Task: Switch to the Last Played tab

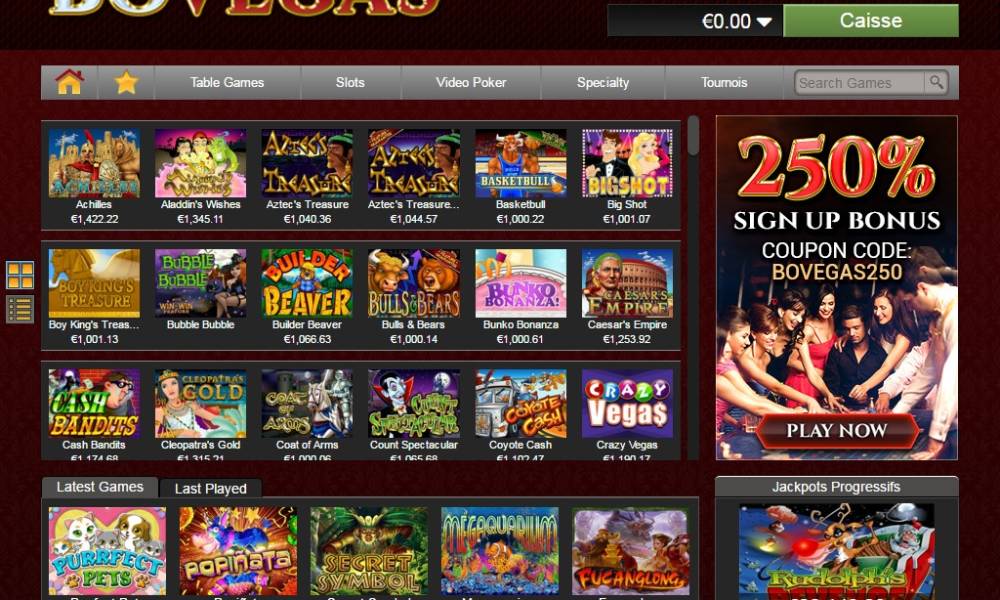Action: point(210,488)
